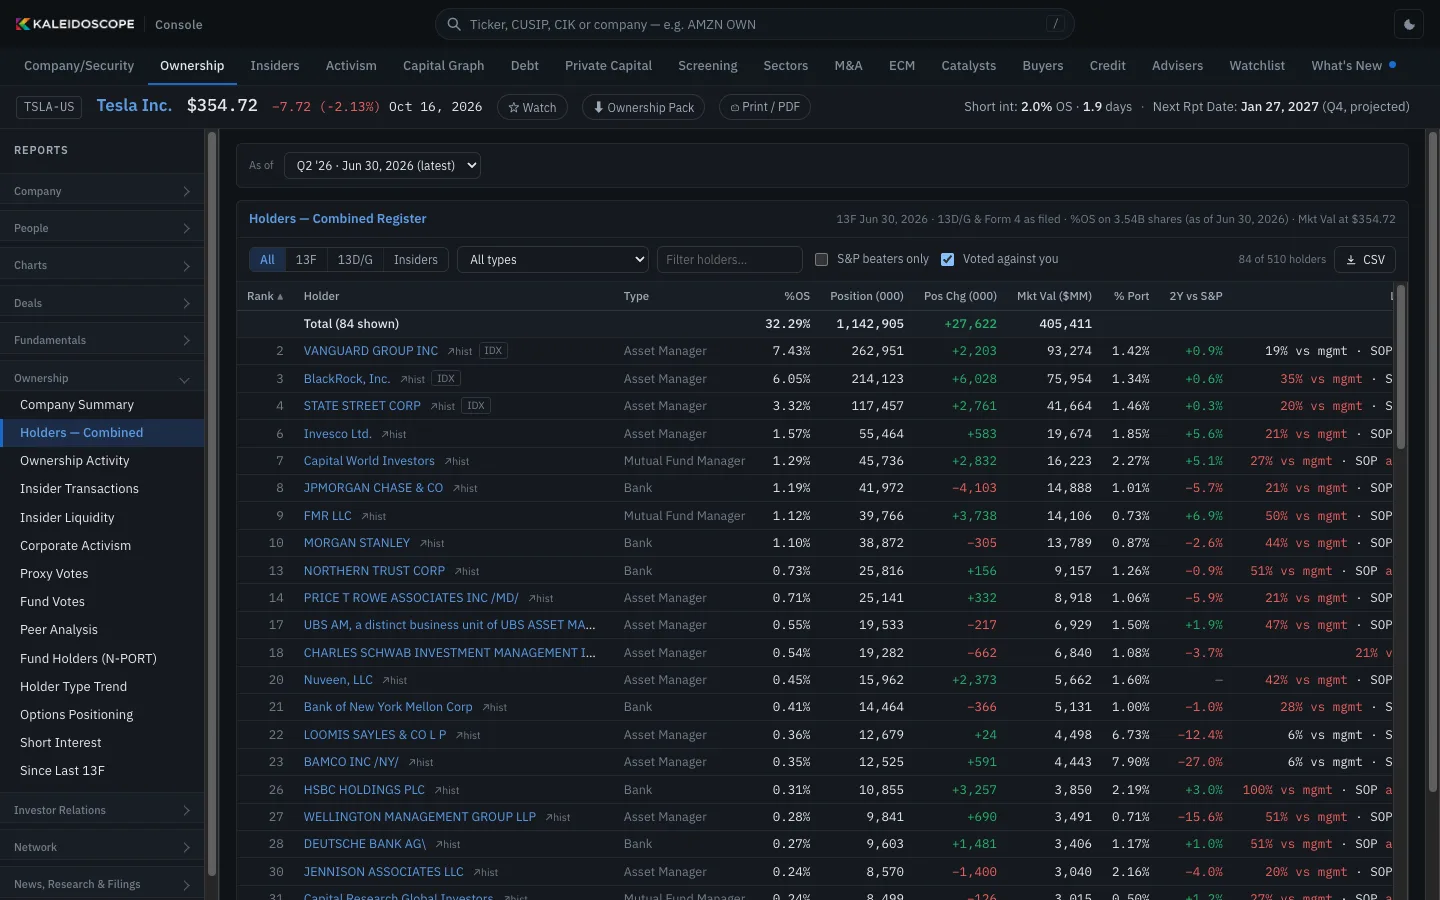Open hist link for Bank of New York Mellon
This screenshot has width=1440, height=900.
coord(495,707)
